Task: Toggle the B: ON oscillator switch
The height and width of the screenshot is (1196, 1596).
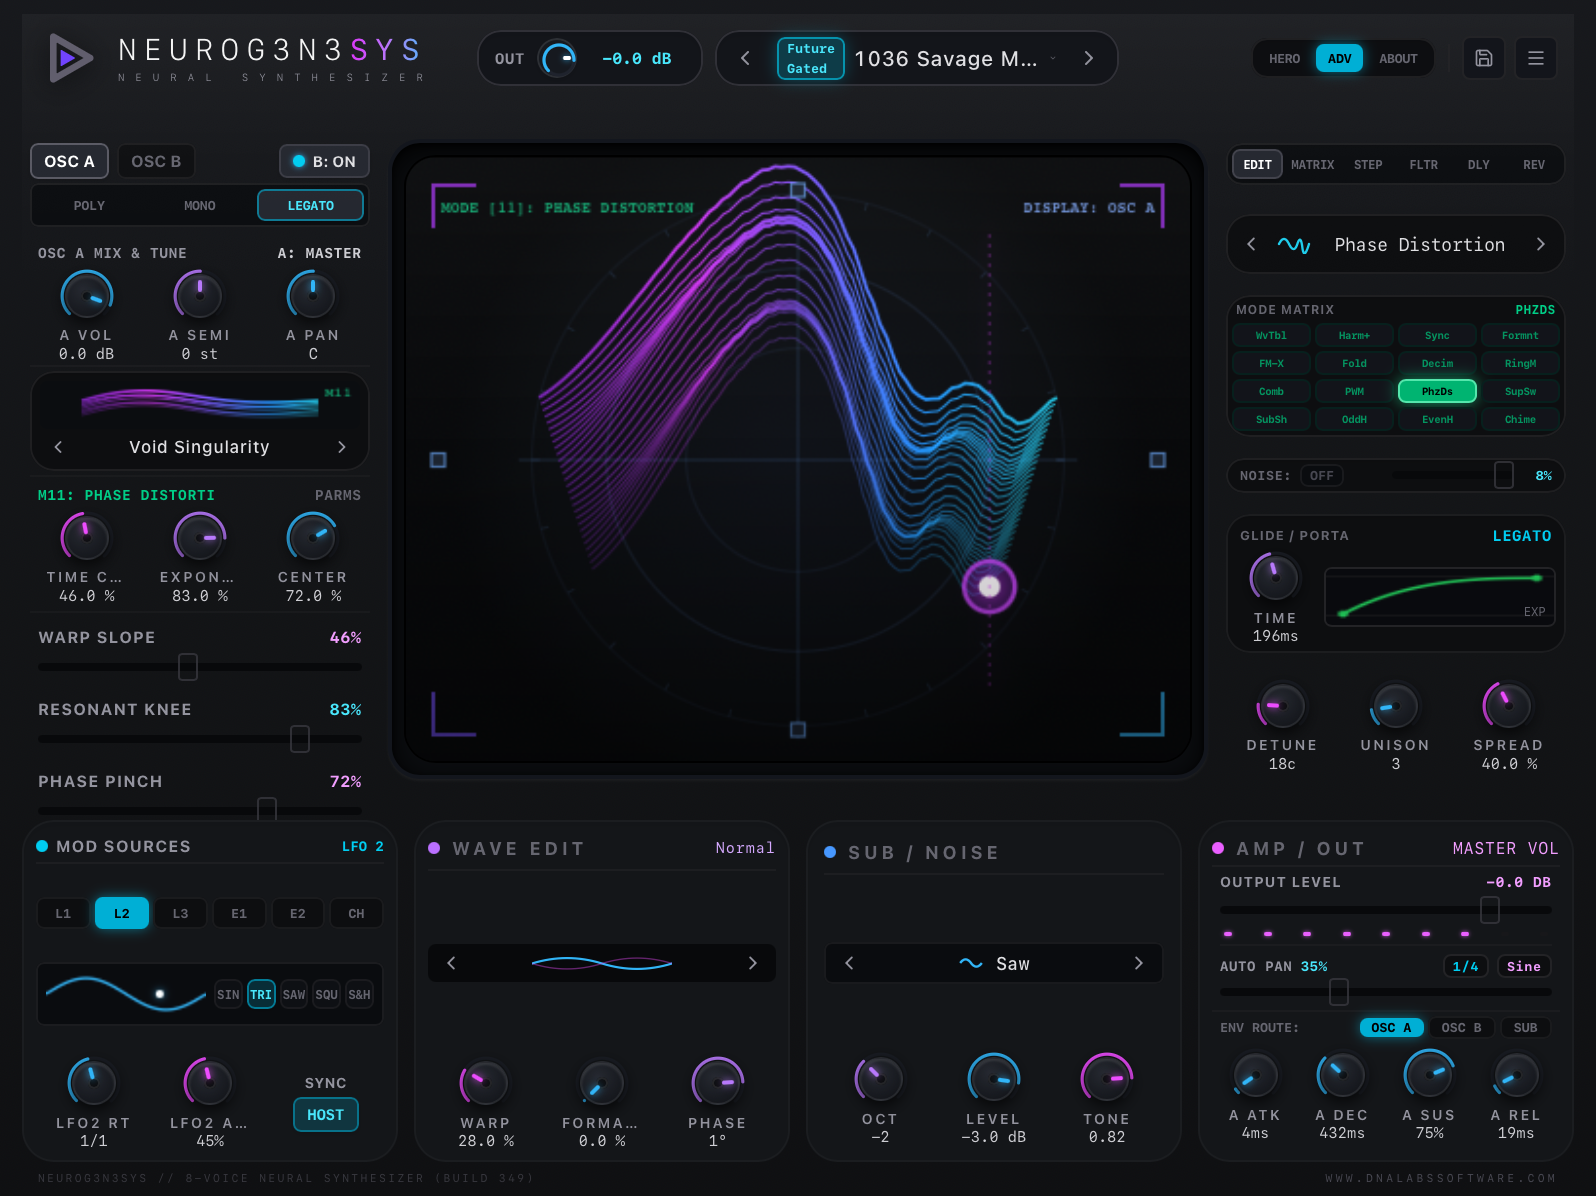Action: click(x=324, y=161)
